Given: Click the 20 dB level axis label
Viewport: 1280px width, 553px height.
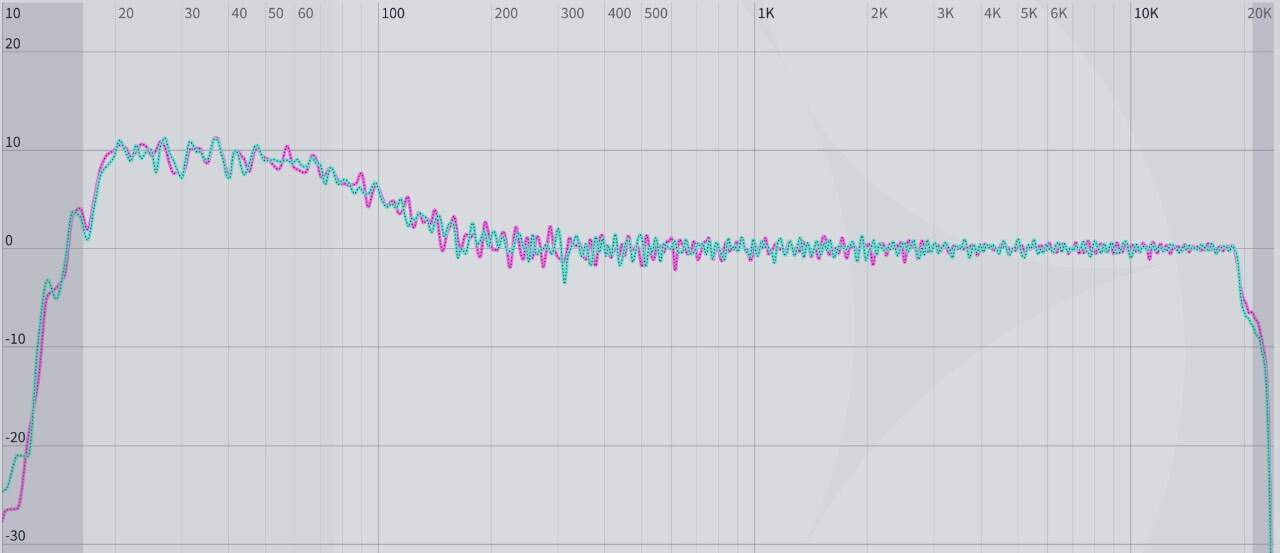Looking at the screenshot, I should click(12, 44).
